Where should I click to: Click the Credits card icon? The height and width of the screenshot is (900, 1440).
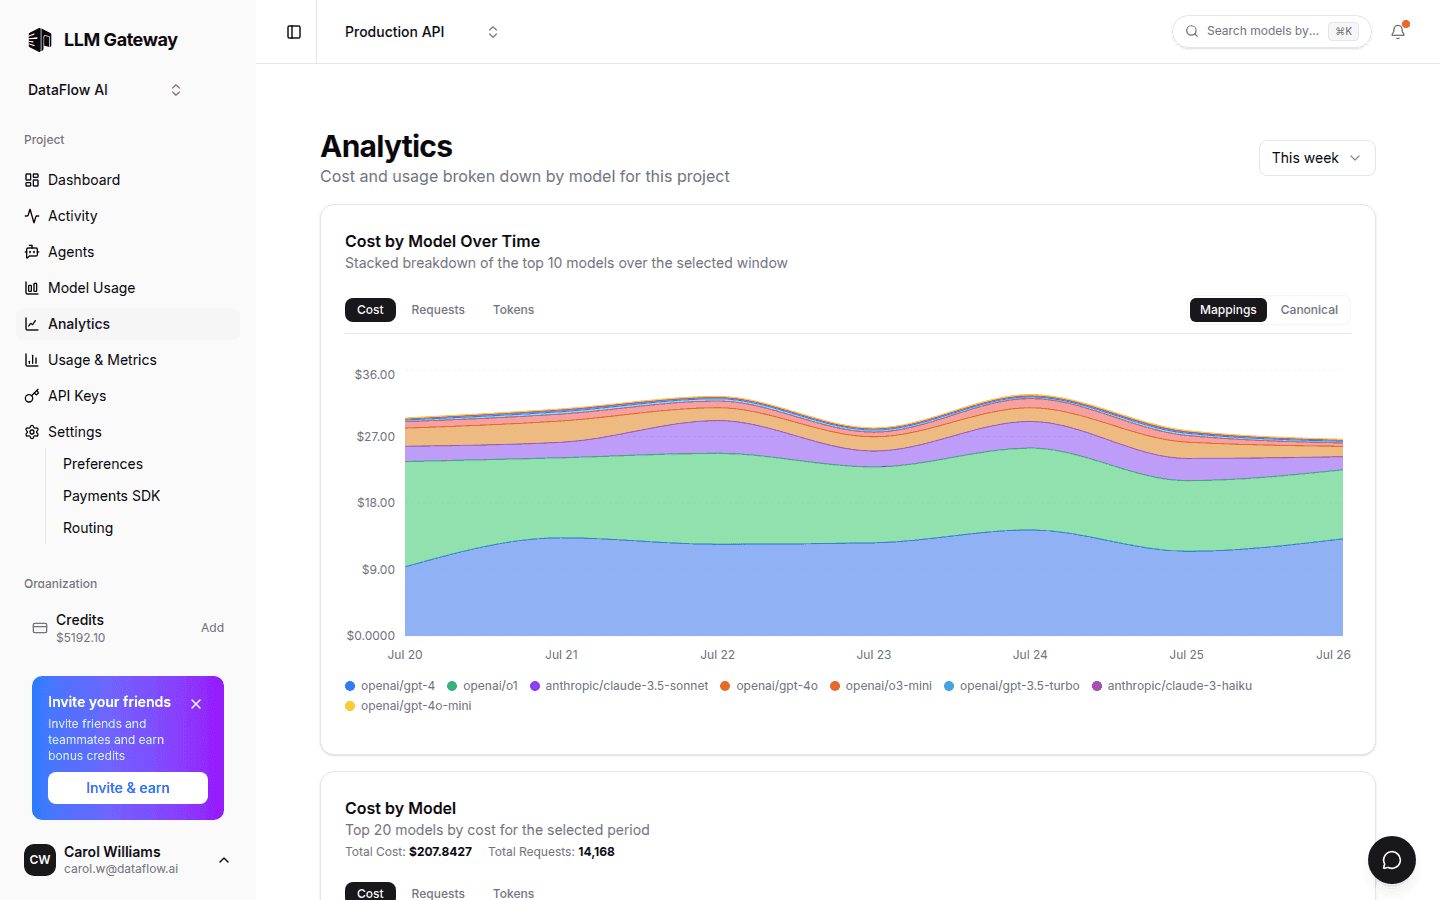40,628
